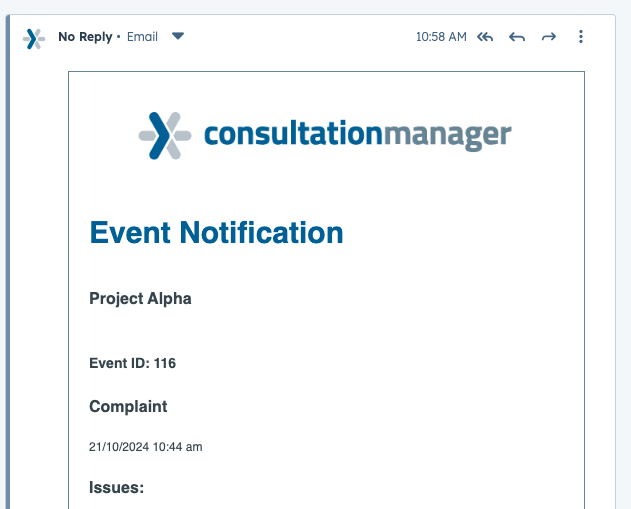Viewport: 631px width, 509px height.
Task: Click the blue vertical bar at the message's left edge
Action: click(8, 260)
